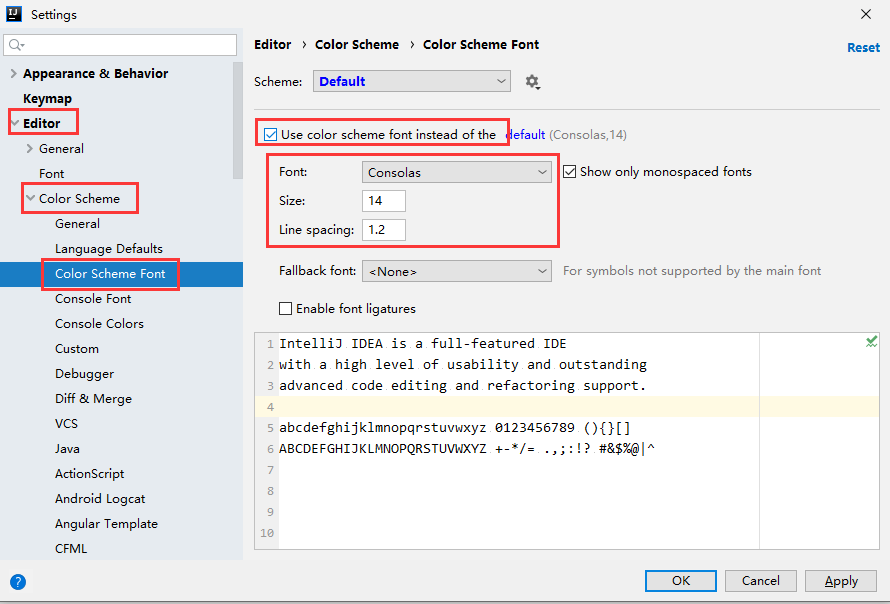This screenshot has height=604, width=890.
Task: Select General under Color Scheme
Action: (x=77, y=223)
